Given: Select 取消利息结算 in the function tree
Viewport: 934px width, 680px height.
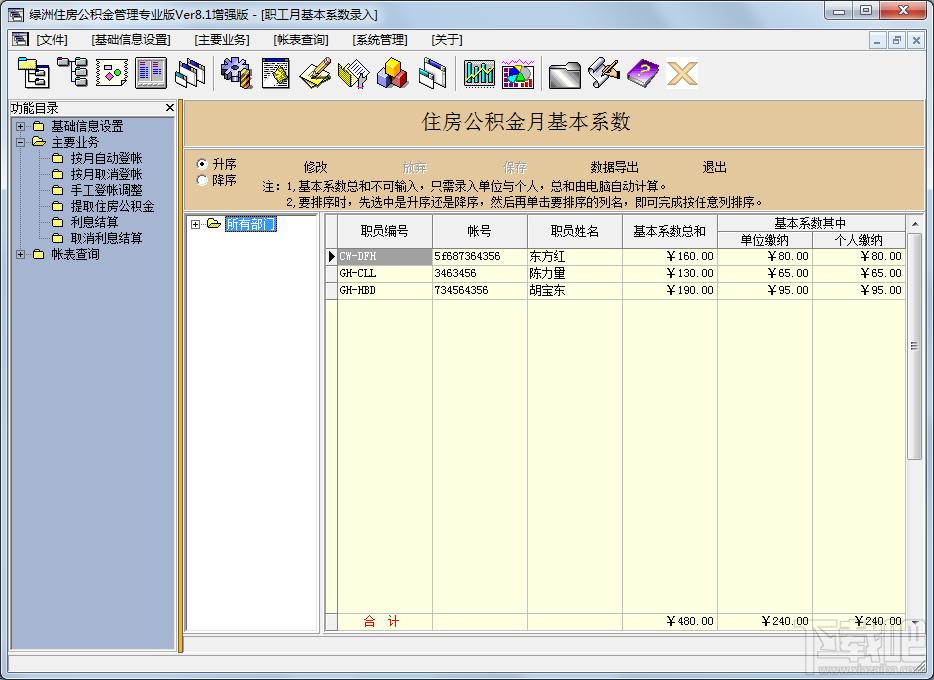Looking at the screenshot, I should [x=106, y=238].
